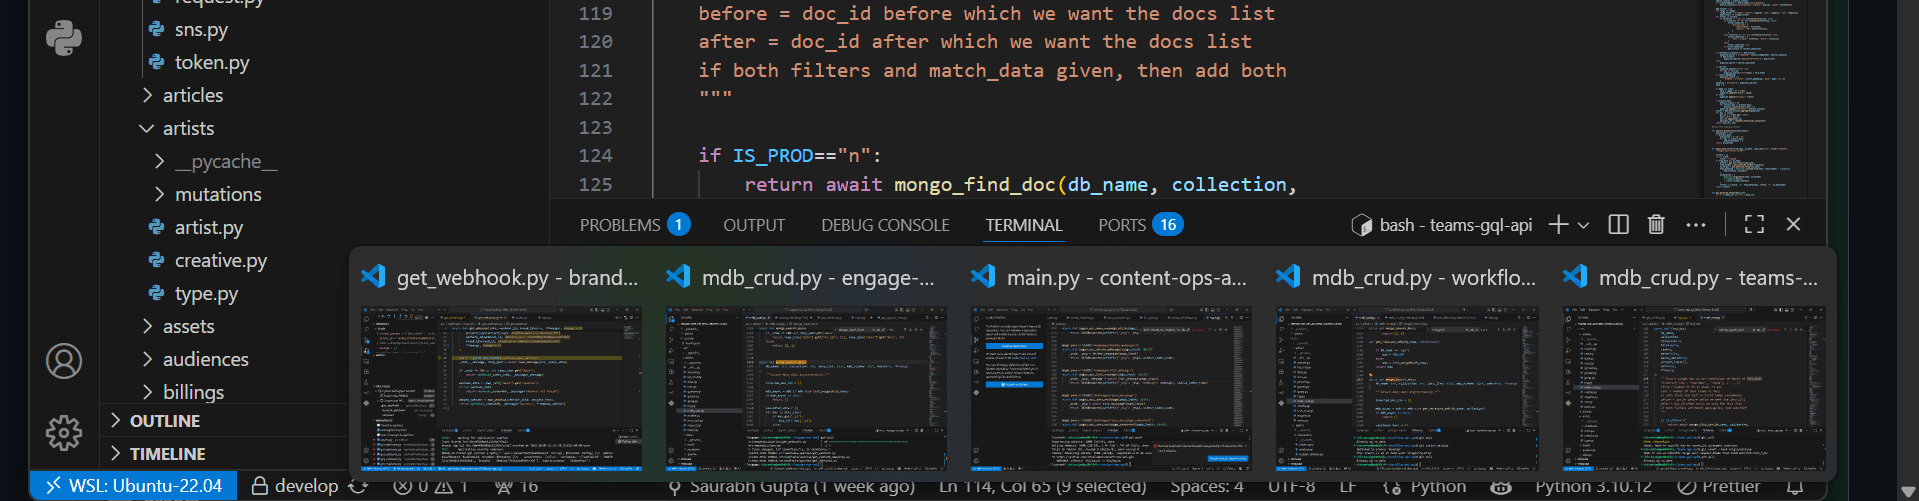
Task: Collapse the artists folder
Action: 188,128
